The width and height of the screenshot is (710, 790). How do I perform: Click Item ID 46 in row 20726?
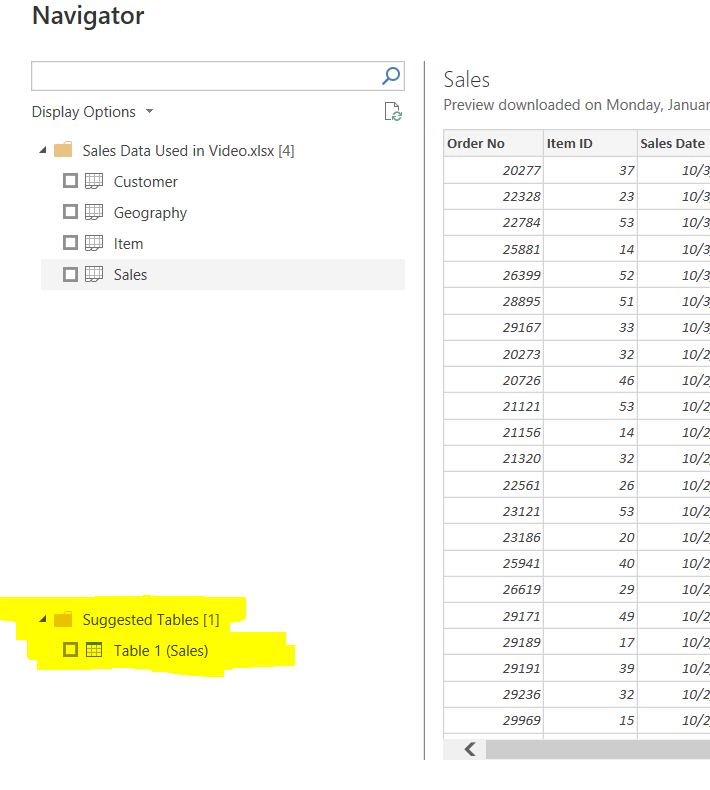[590, 381]
